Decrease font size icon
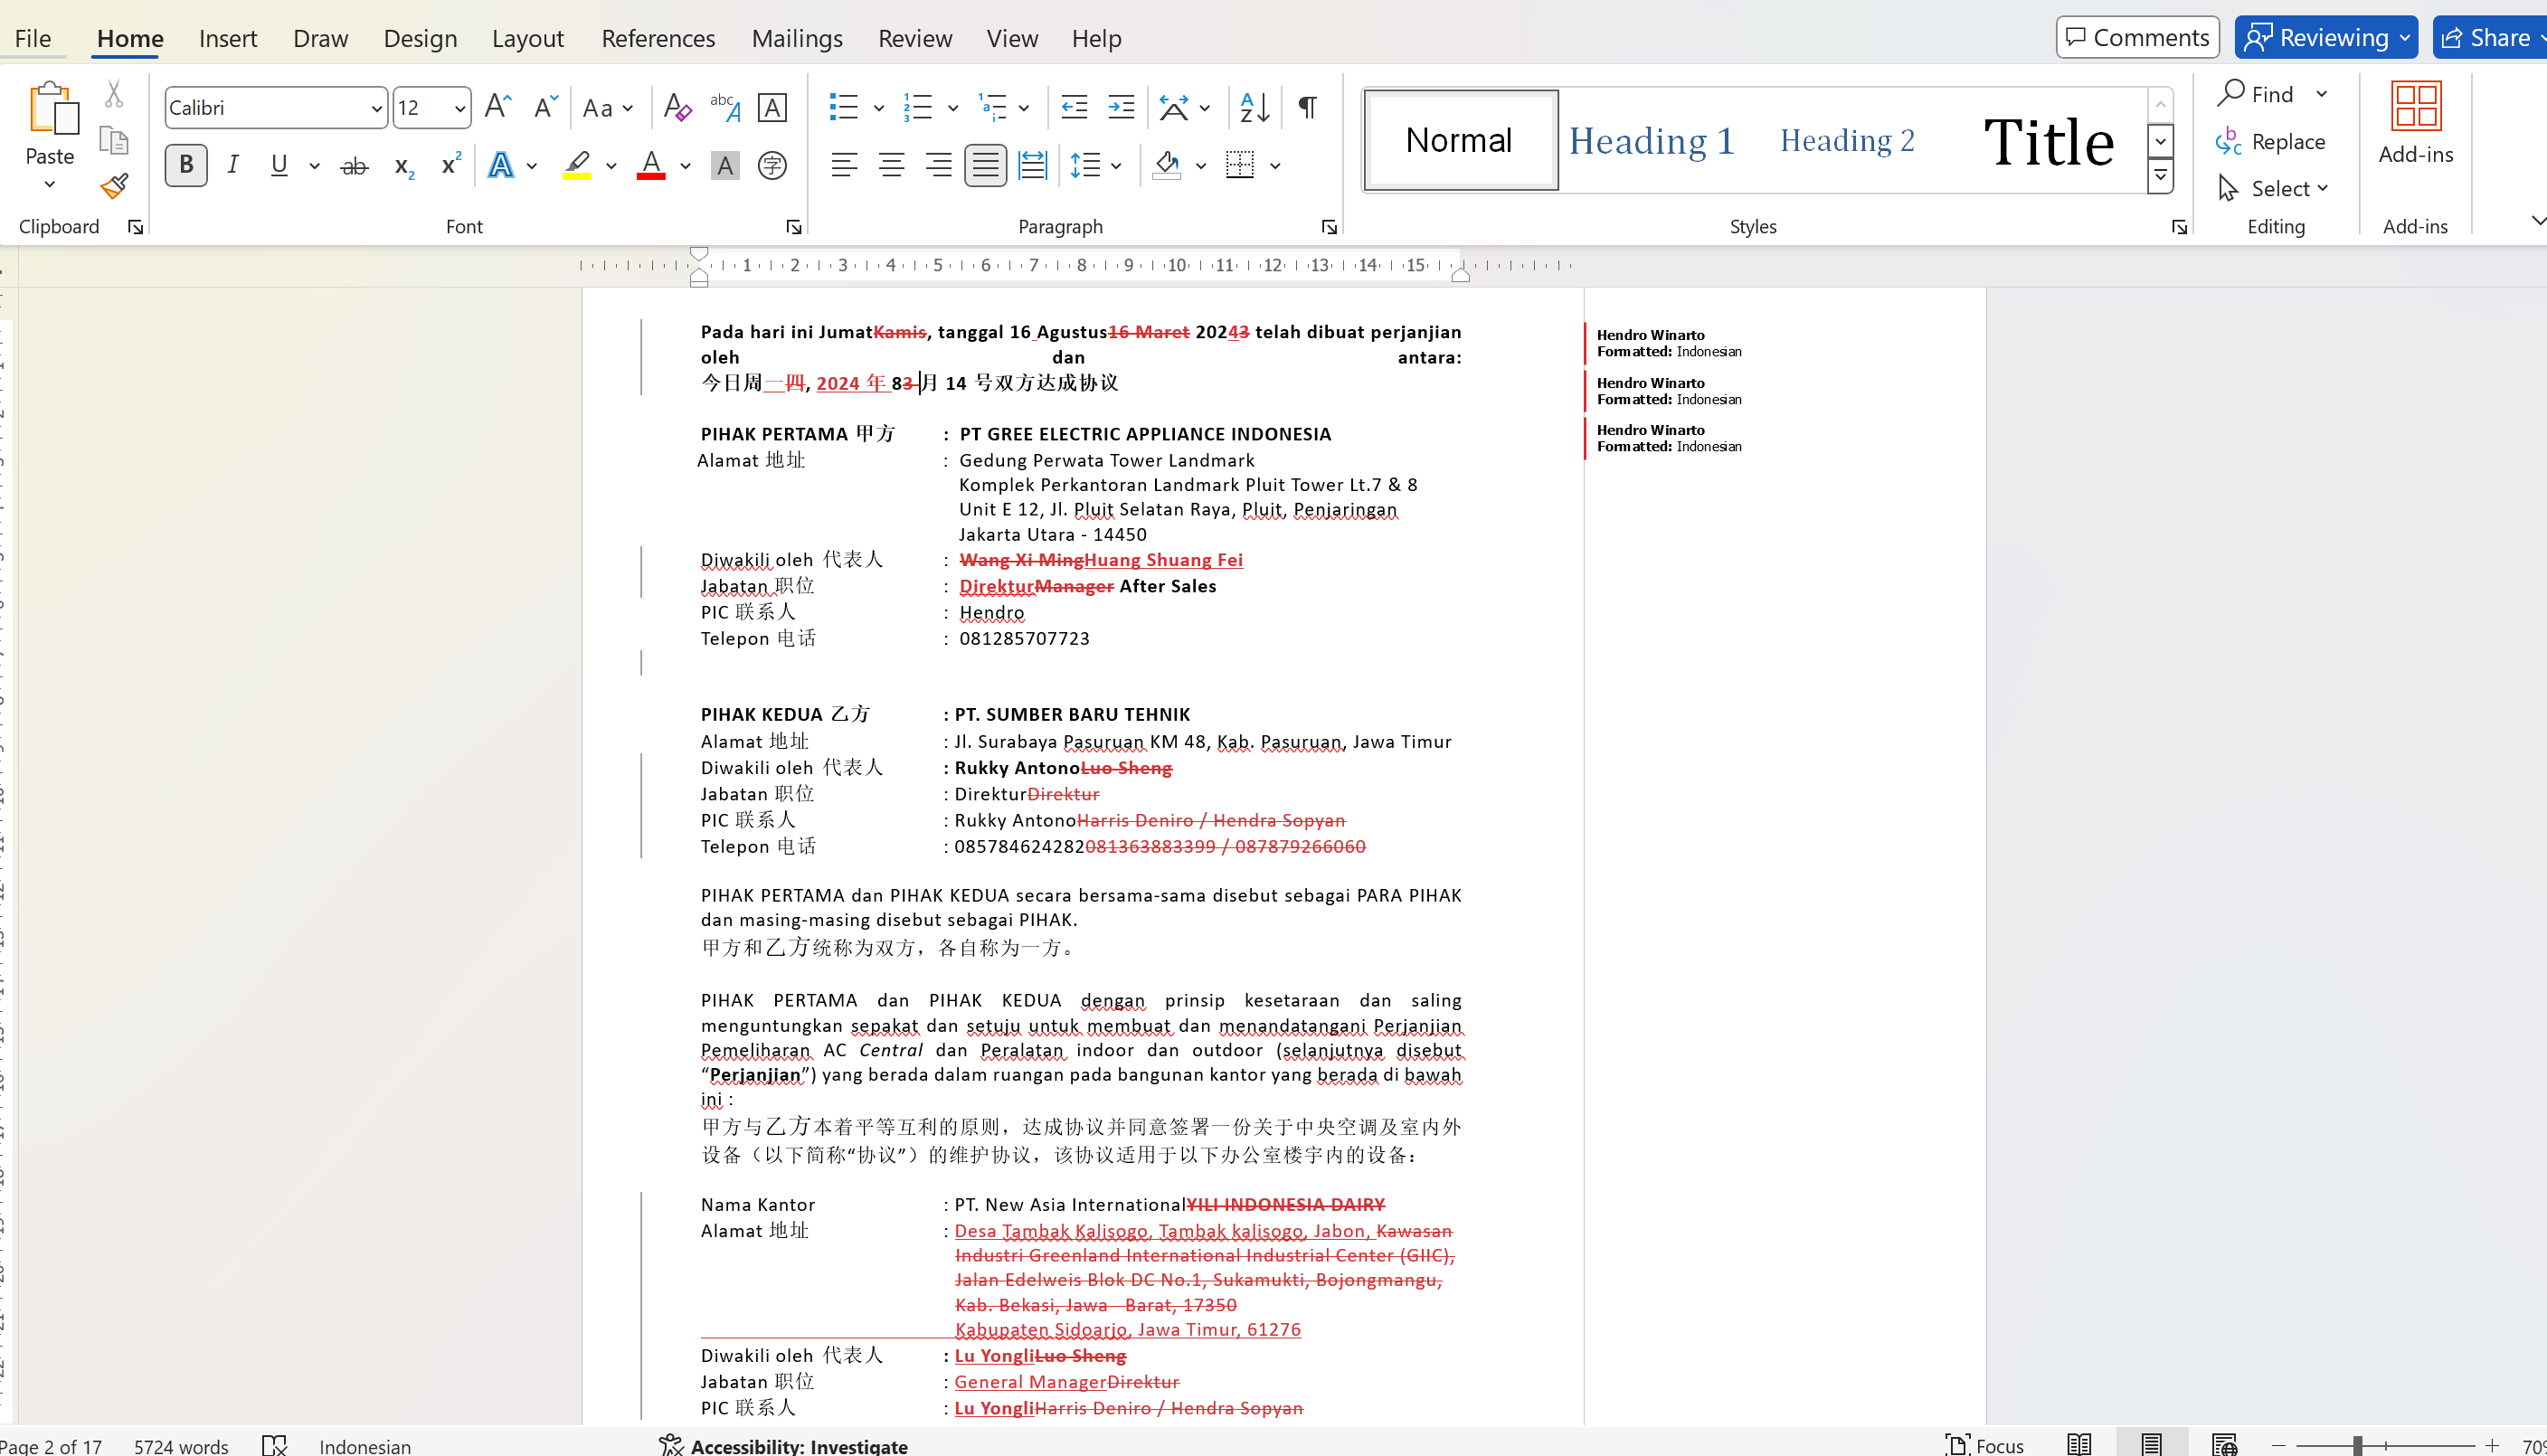2547x1456 pixels. coord(545,107)
